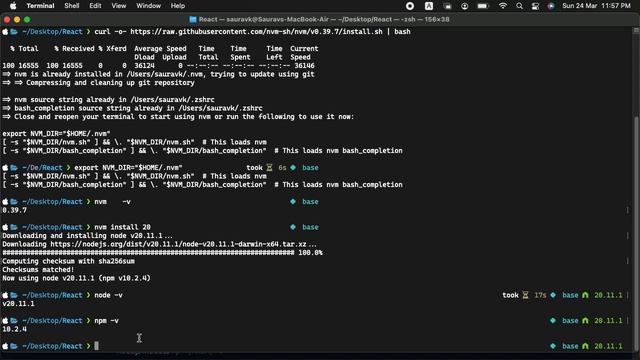The height and width of the screenshot is (360, 640).
Task: Click the Apple prompt icon on the 'npm -v' line
Action: [x=5, y=320]
